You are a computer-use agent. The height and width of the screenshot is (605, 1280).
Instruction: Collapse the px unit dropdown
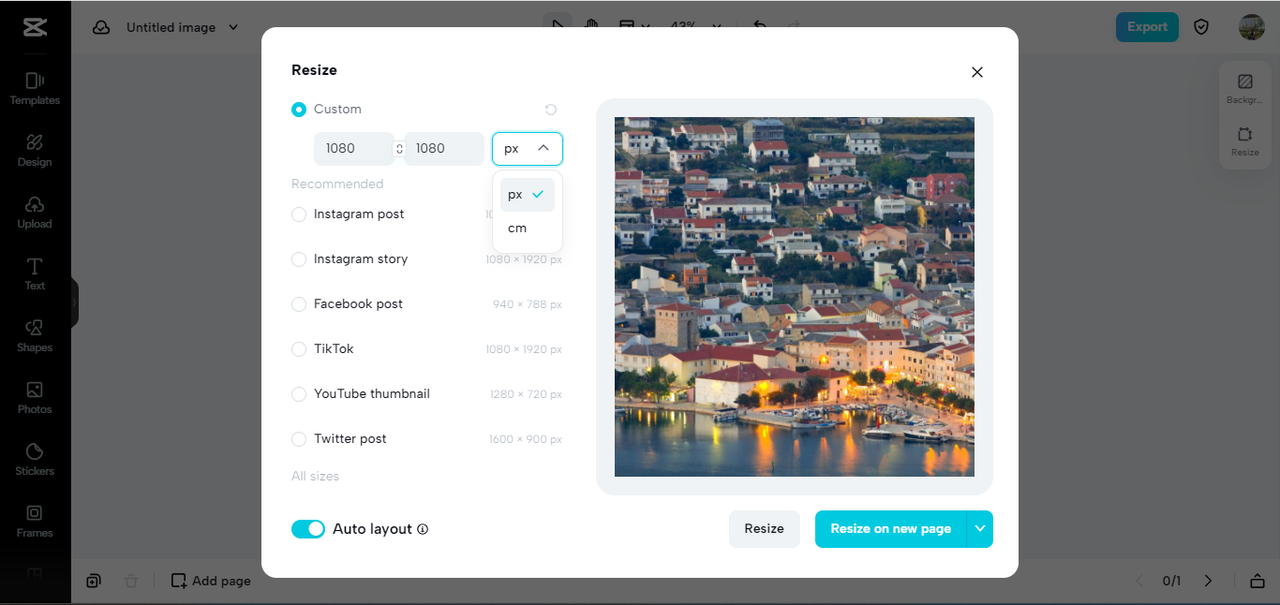527,148
